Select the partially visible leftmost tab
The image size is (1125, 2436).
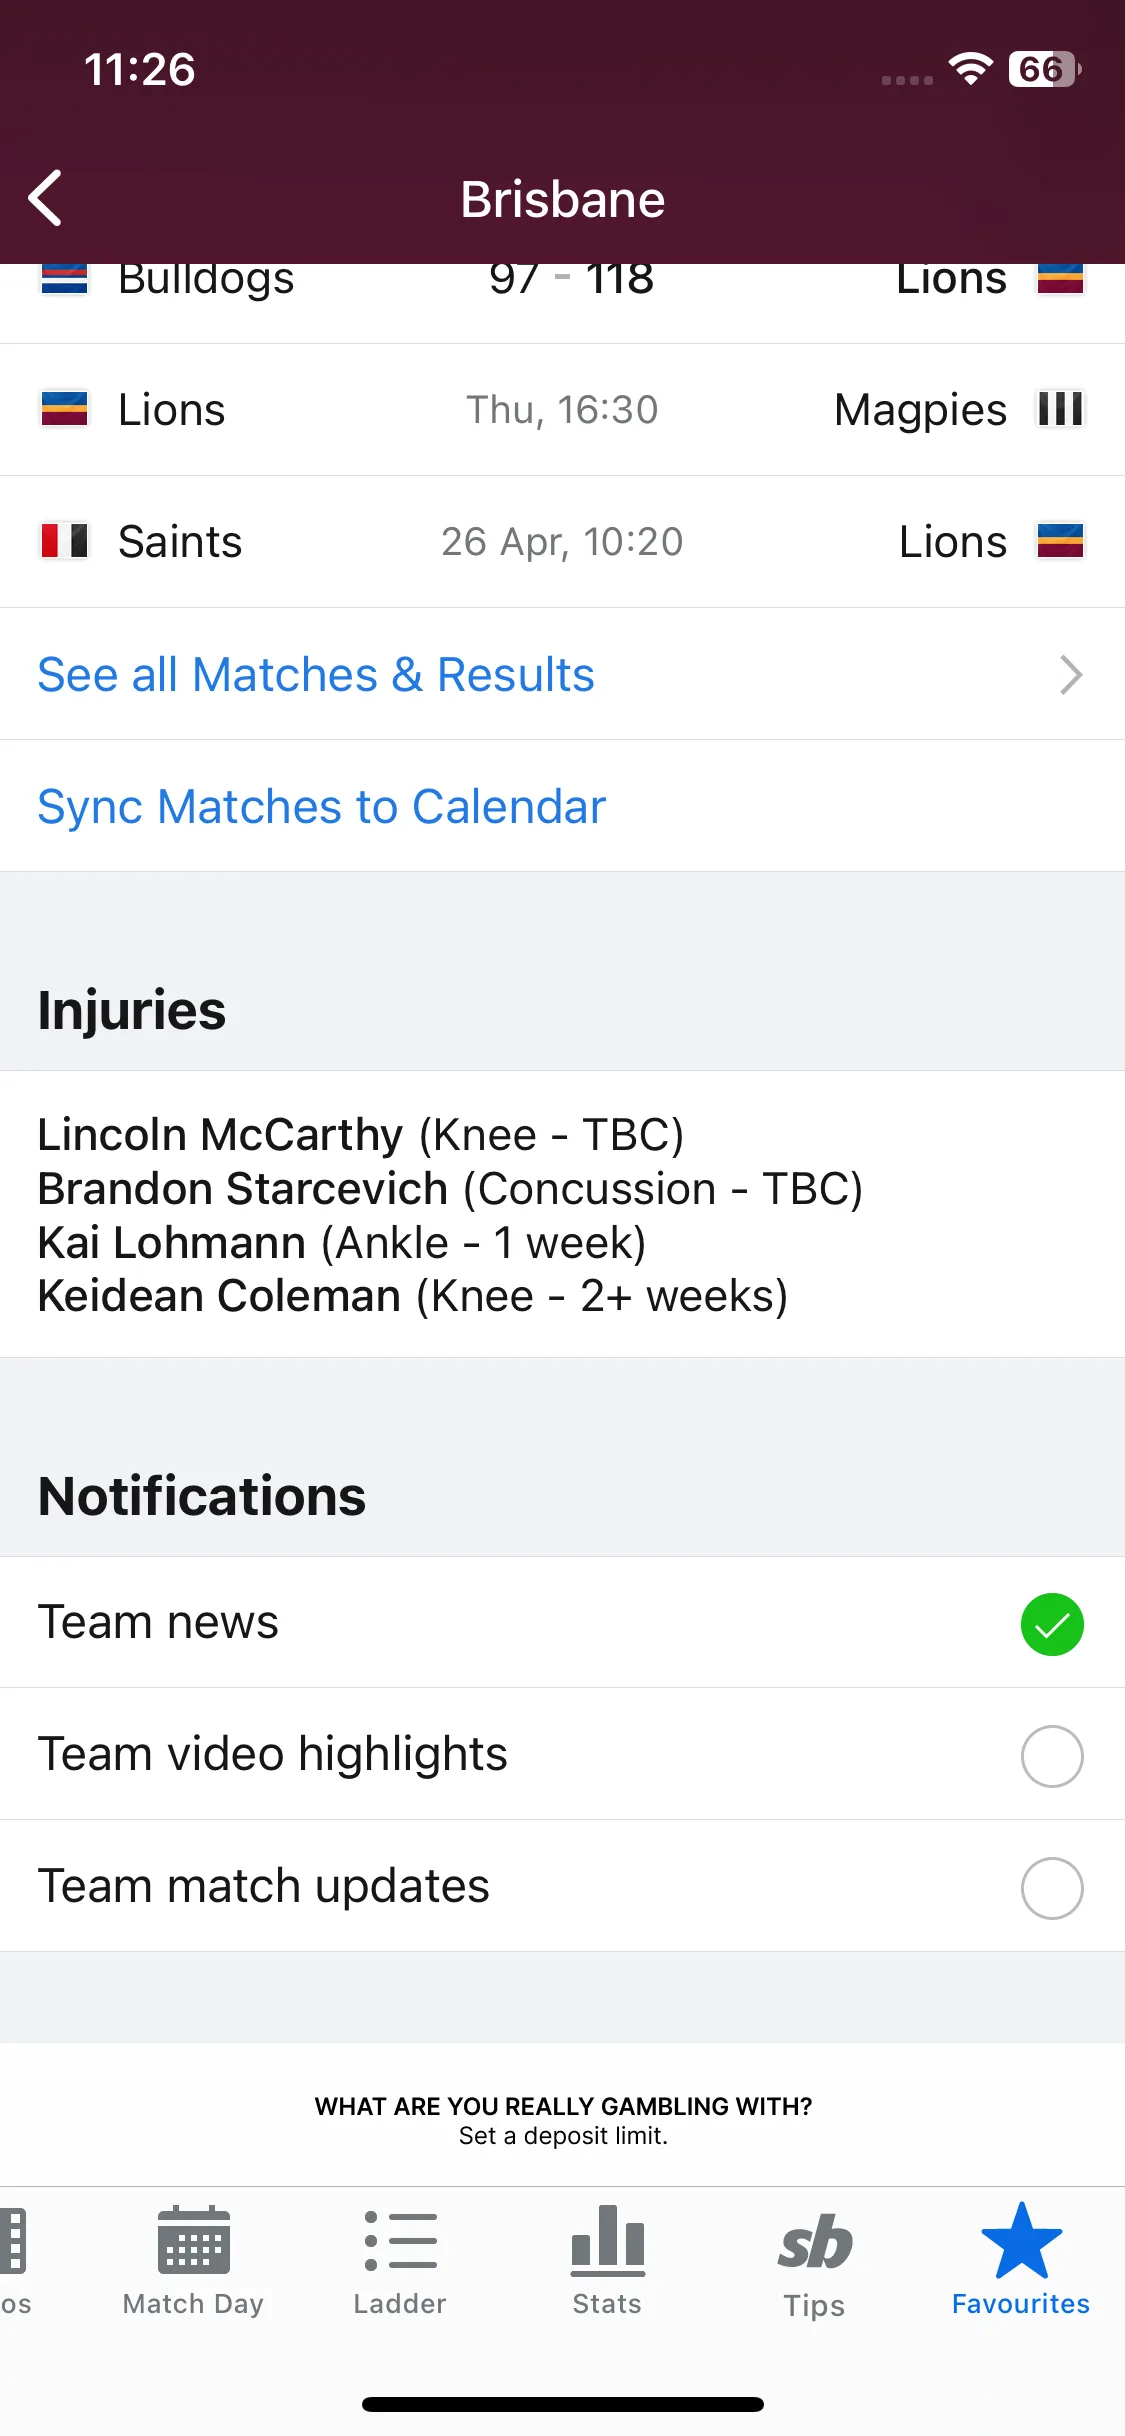coord(15,2260)
